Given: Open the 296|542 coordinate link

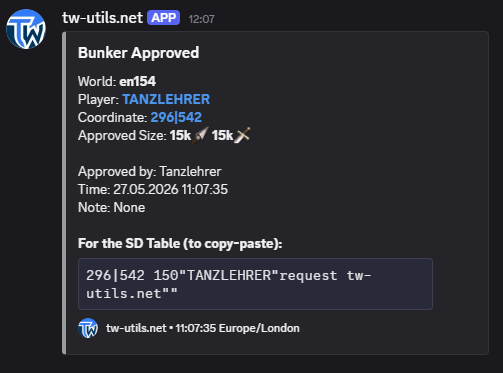Looking at the screenshot, I should click(x=176, y=117).
